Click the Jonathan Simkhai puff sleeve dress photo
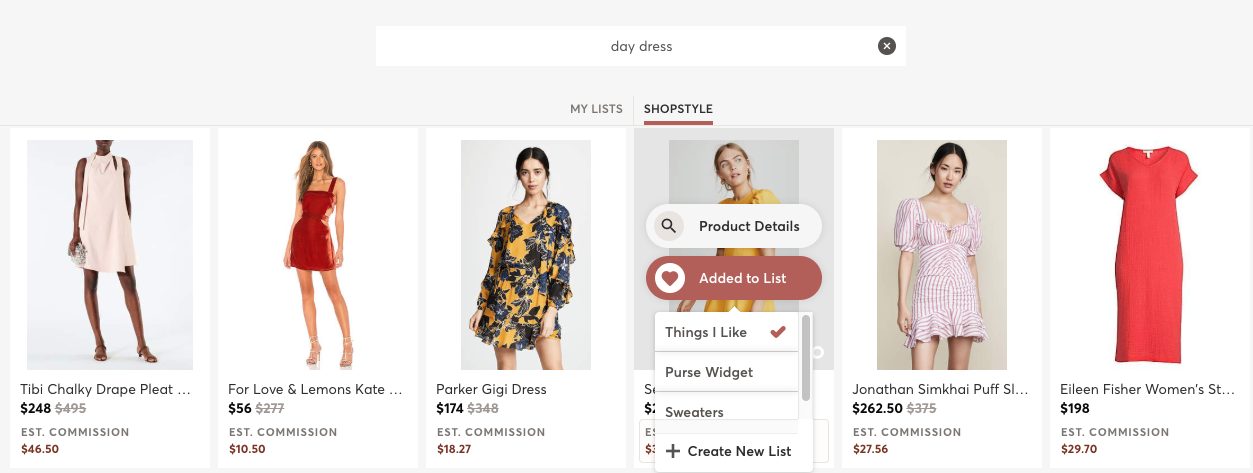 point(942,255)
